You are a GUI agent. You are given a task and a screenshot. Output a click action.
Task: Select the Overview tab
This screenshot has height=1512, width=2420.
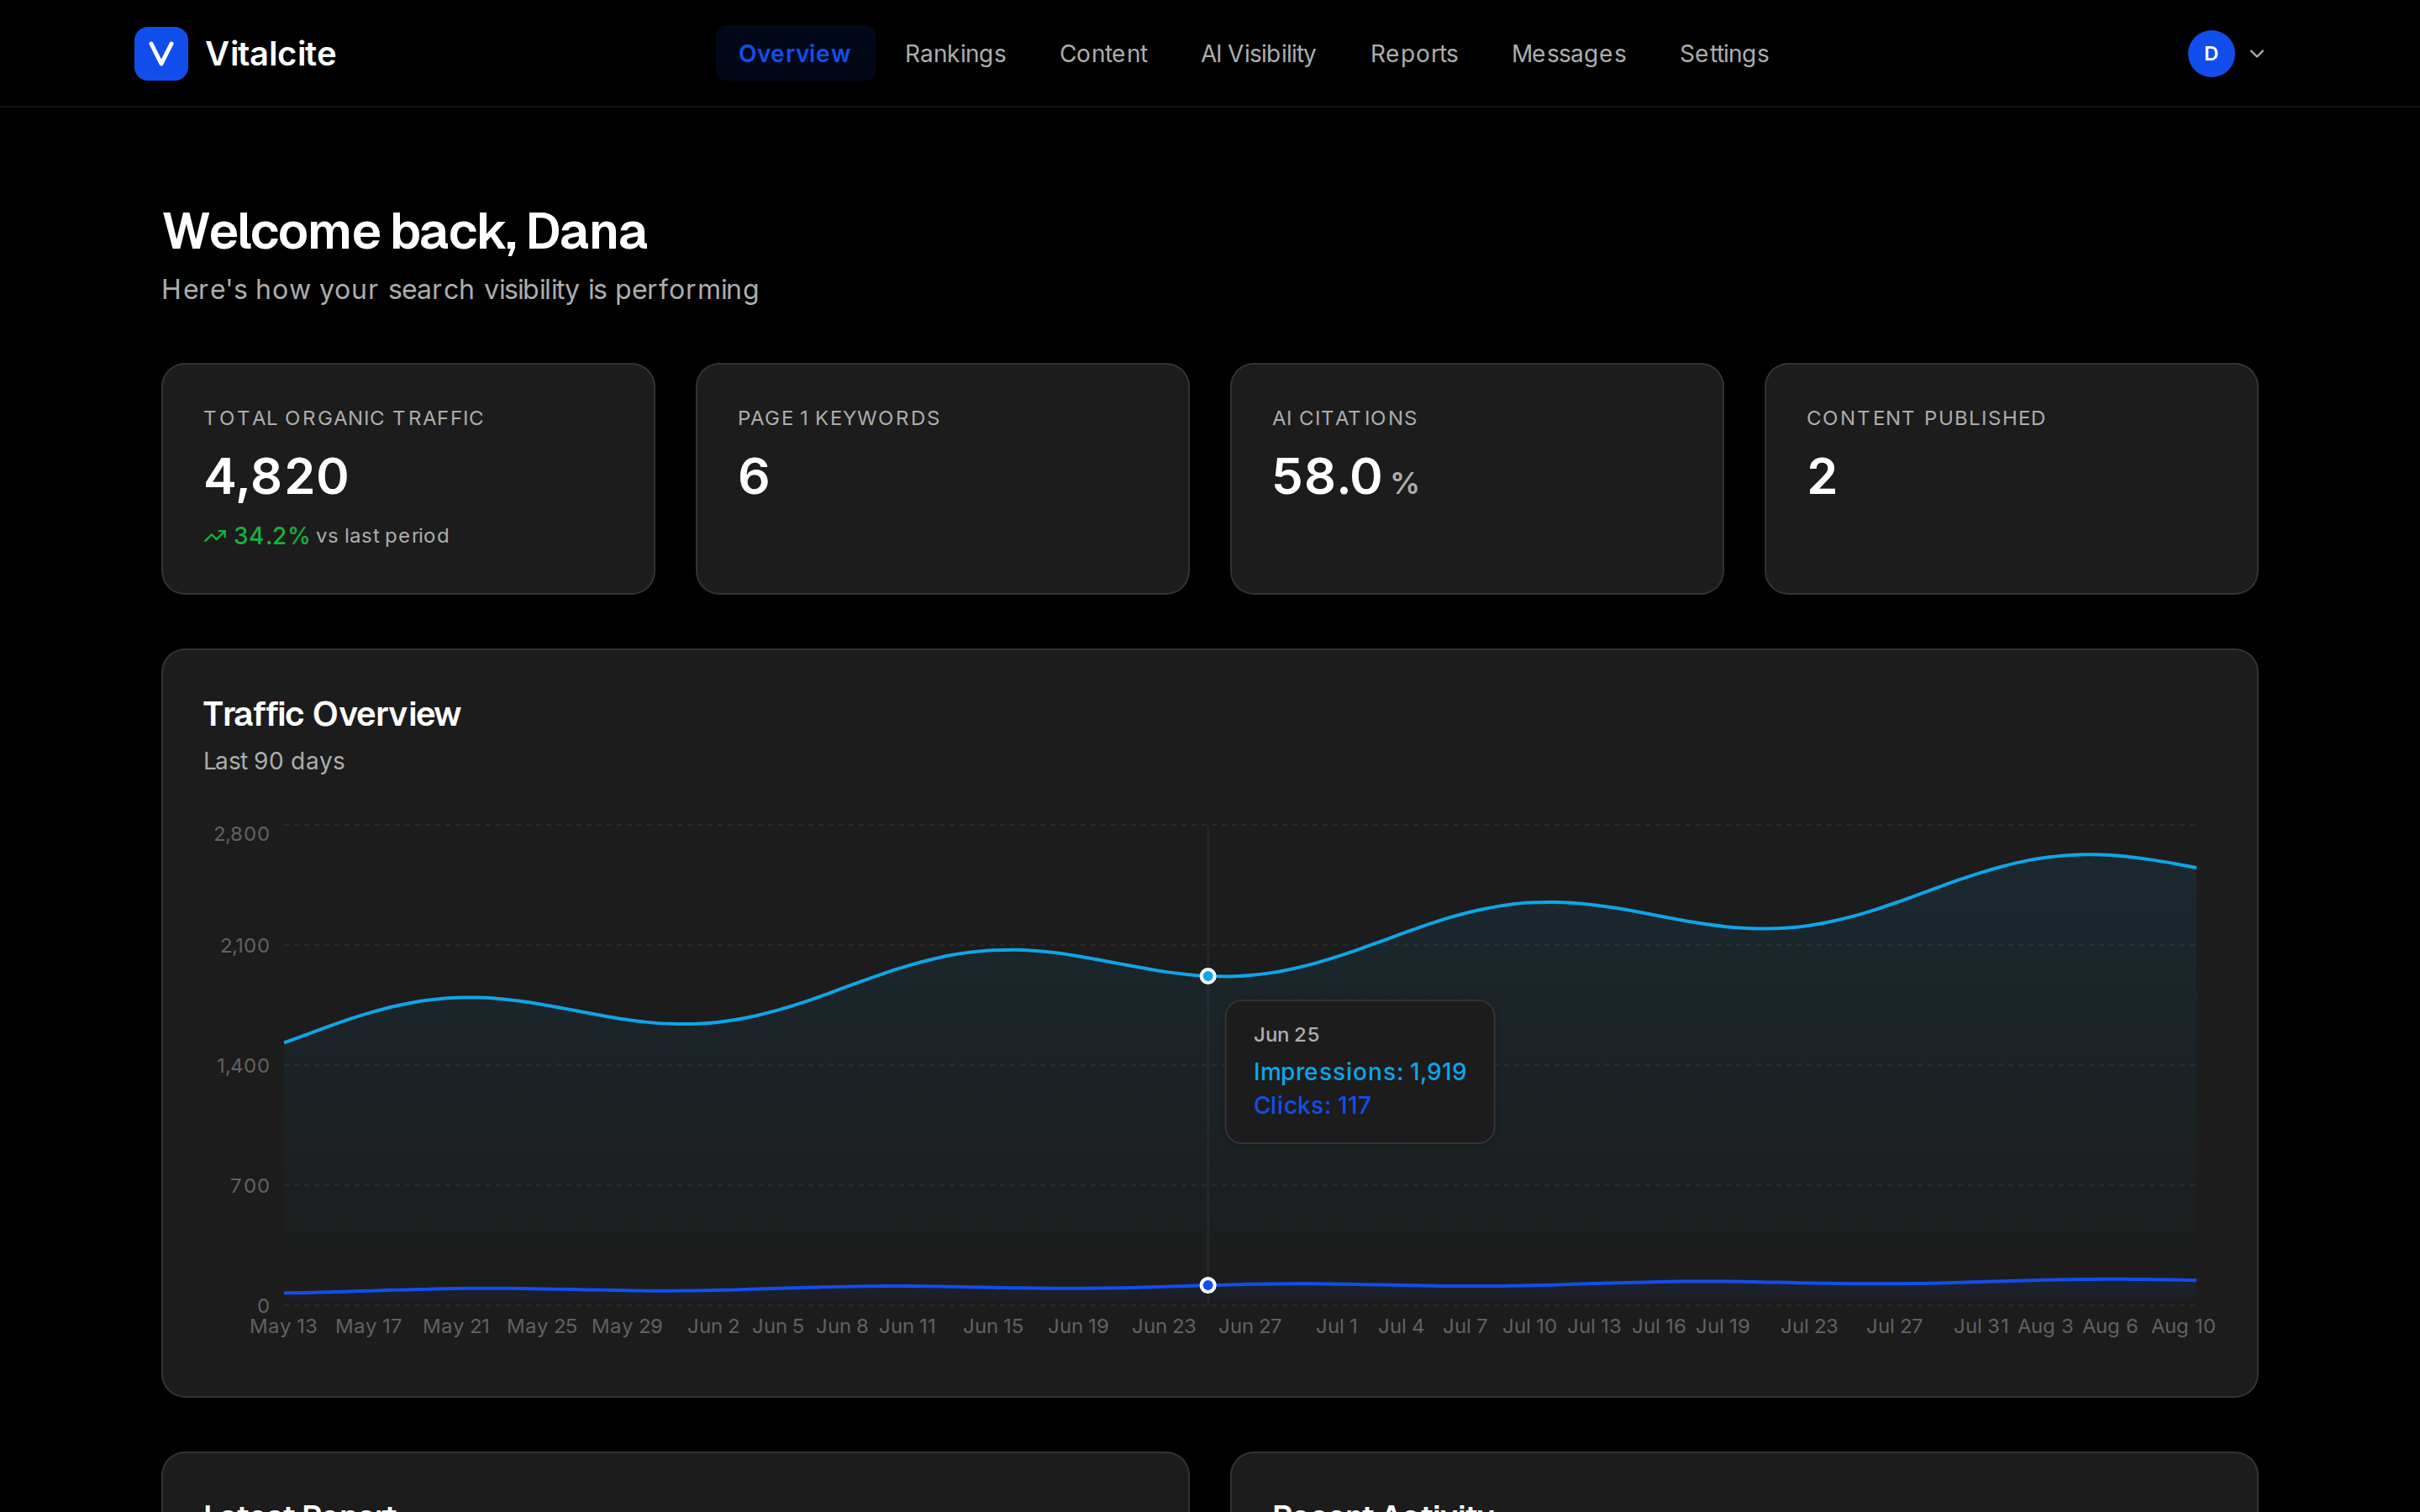[795, 54]
